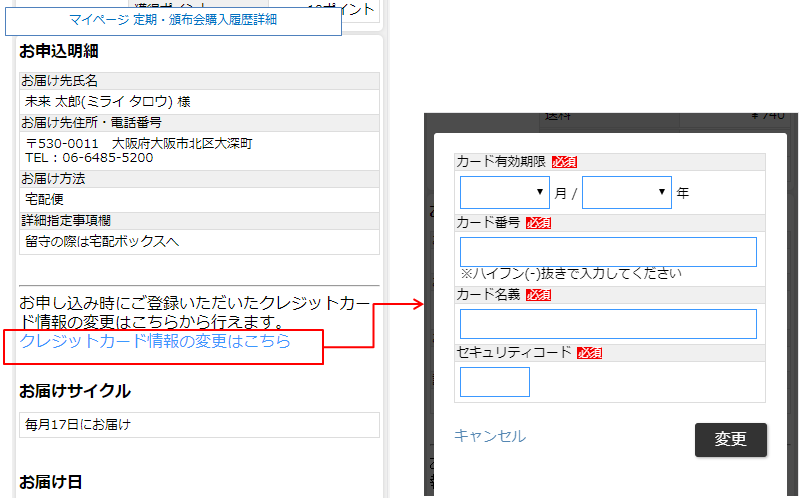This screenshot has height=498, width=800.
Task: Click the カード名義 input field
Action: point(608,323)
